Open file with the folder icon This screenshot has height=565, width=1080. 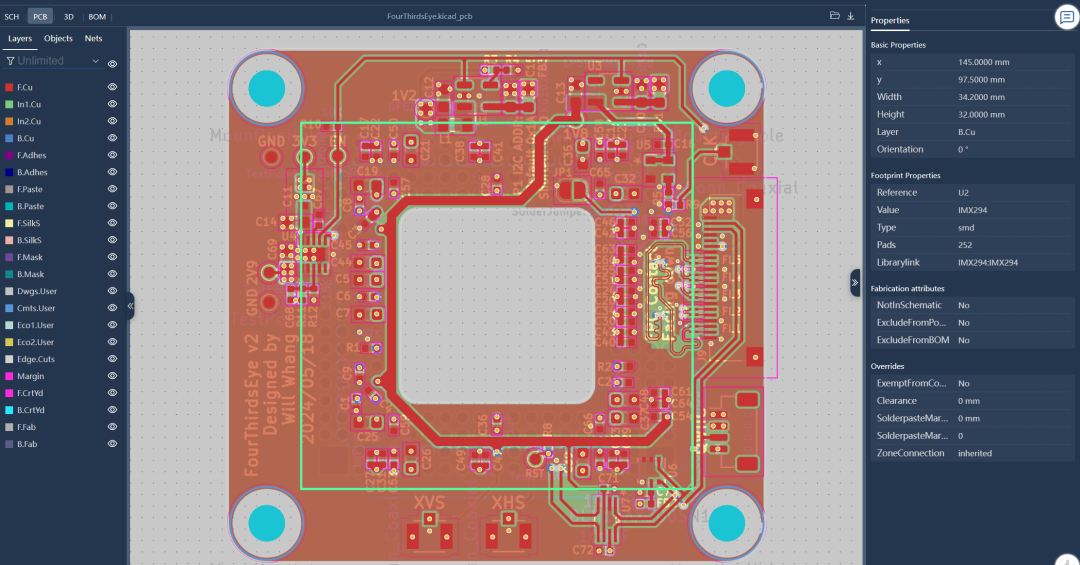[834, 15]
